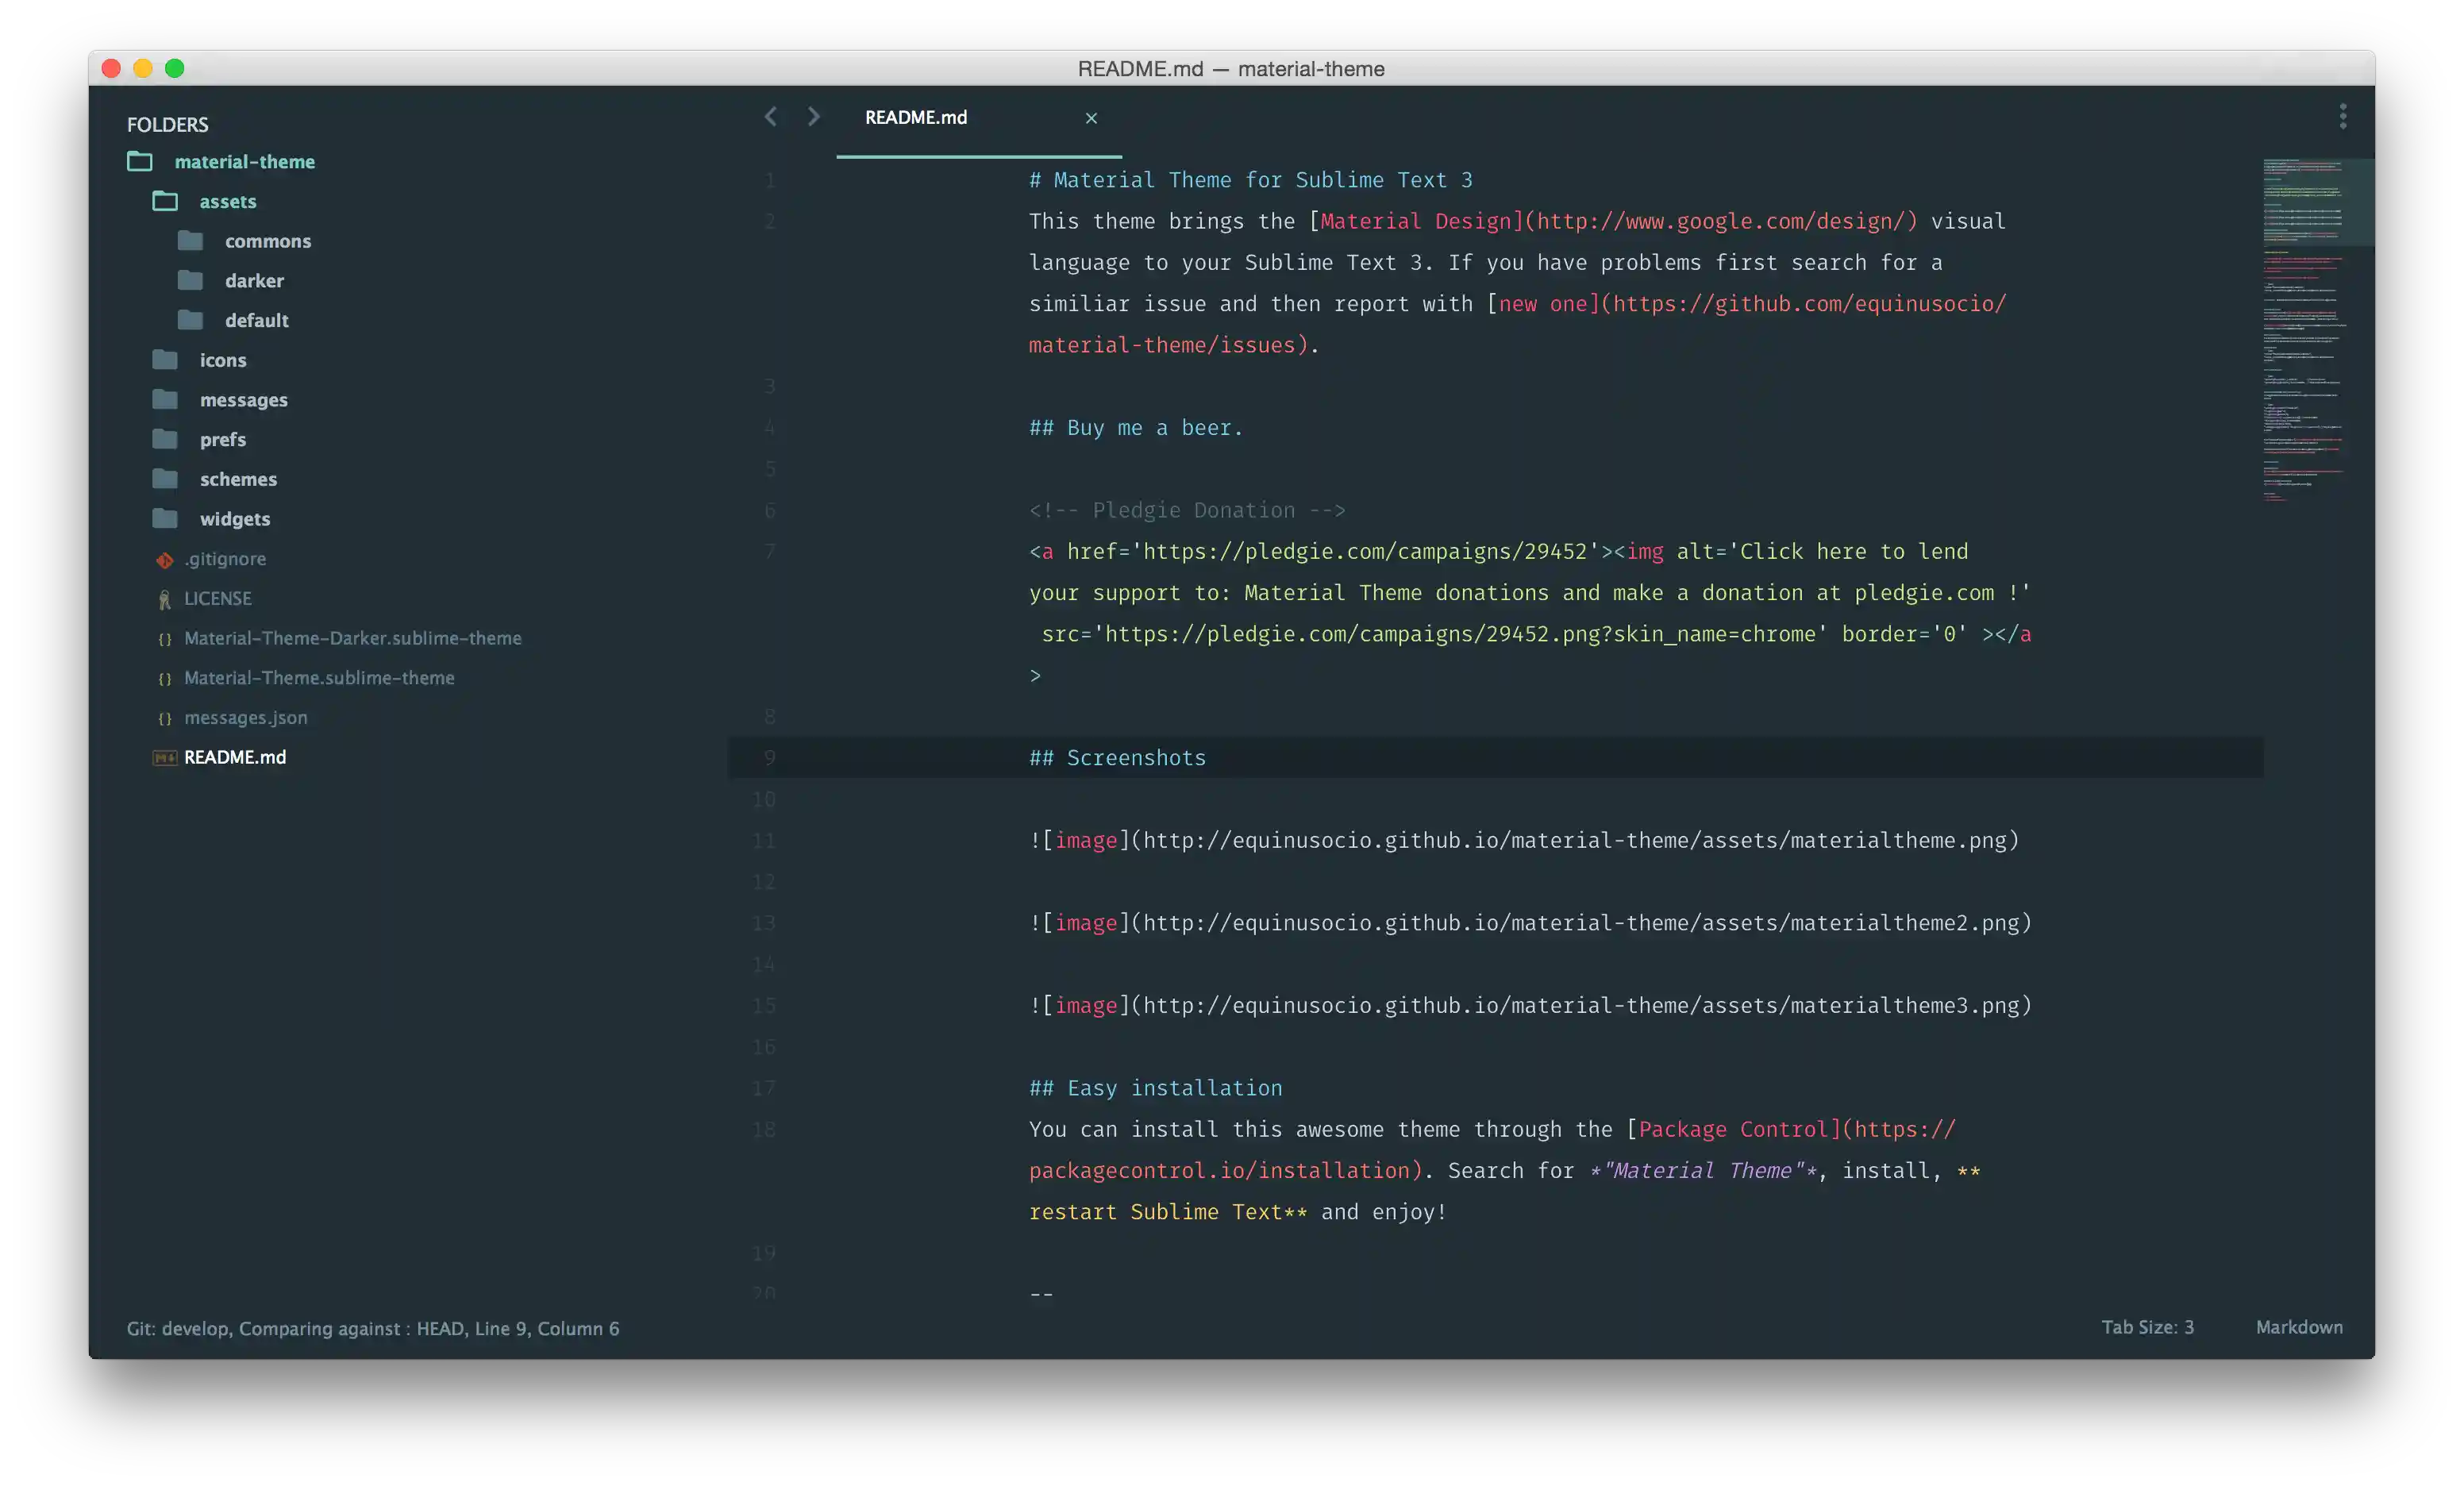Screen dimensions: 2464x1486
Task: Click the back navigation arrow icon
Action: coord(770,117)
